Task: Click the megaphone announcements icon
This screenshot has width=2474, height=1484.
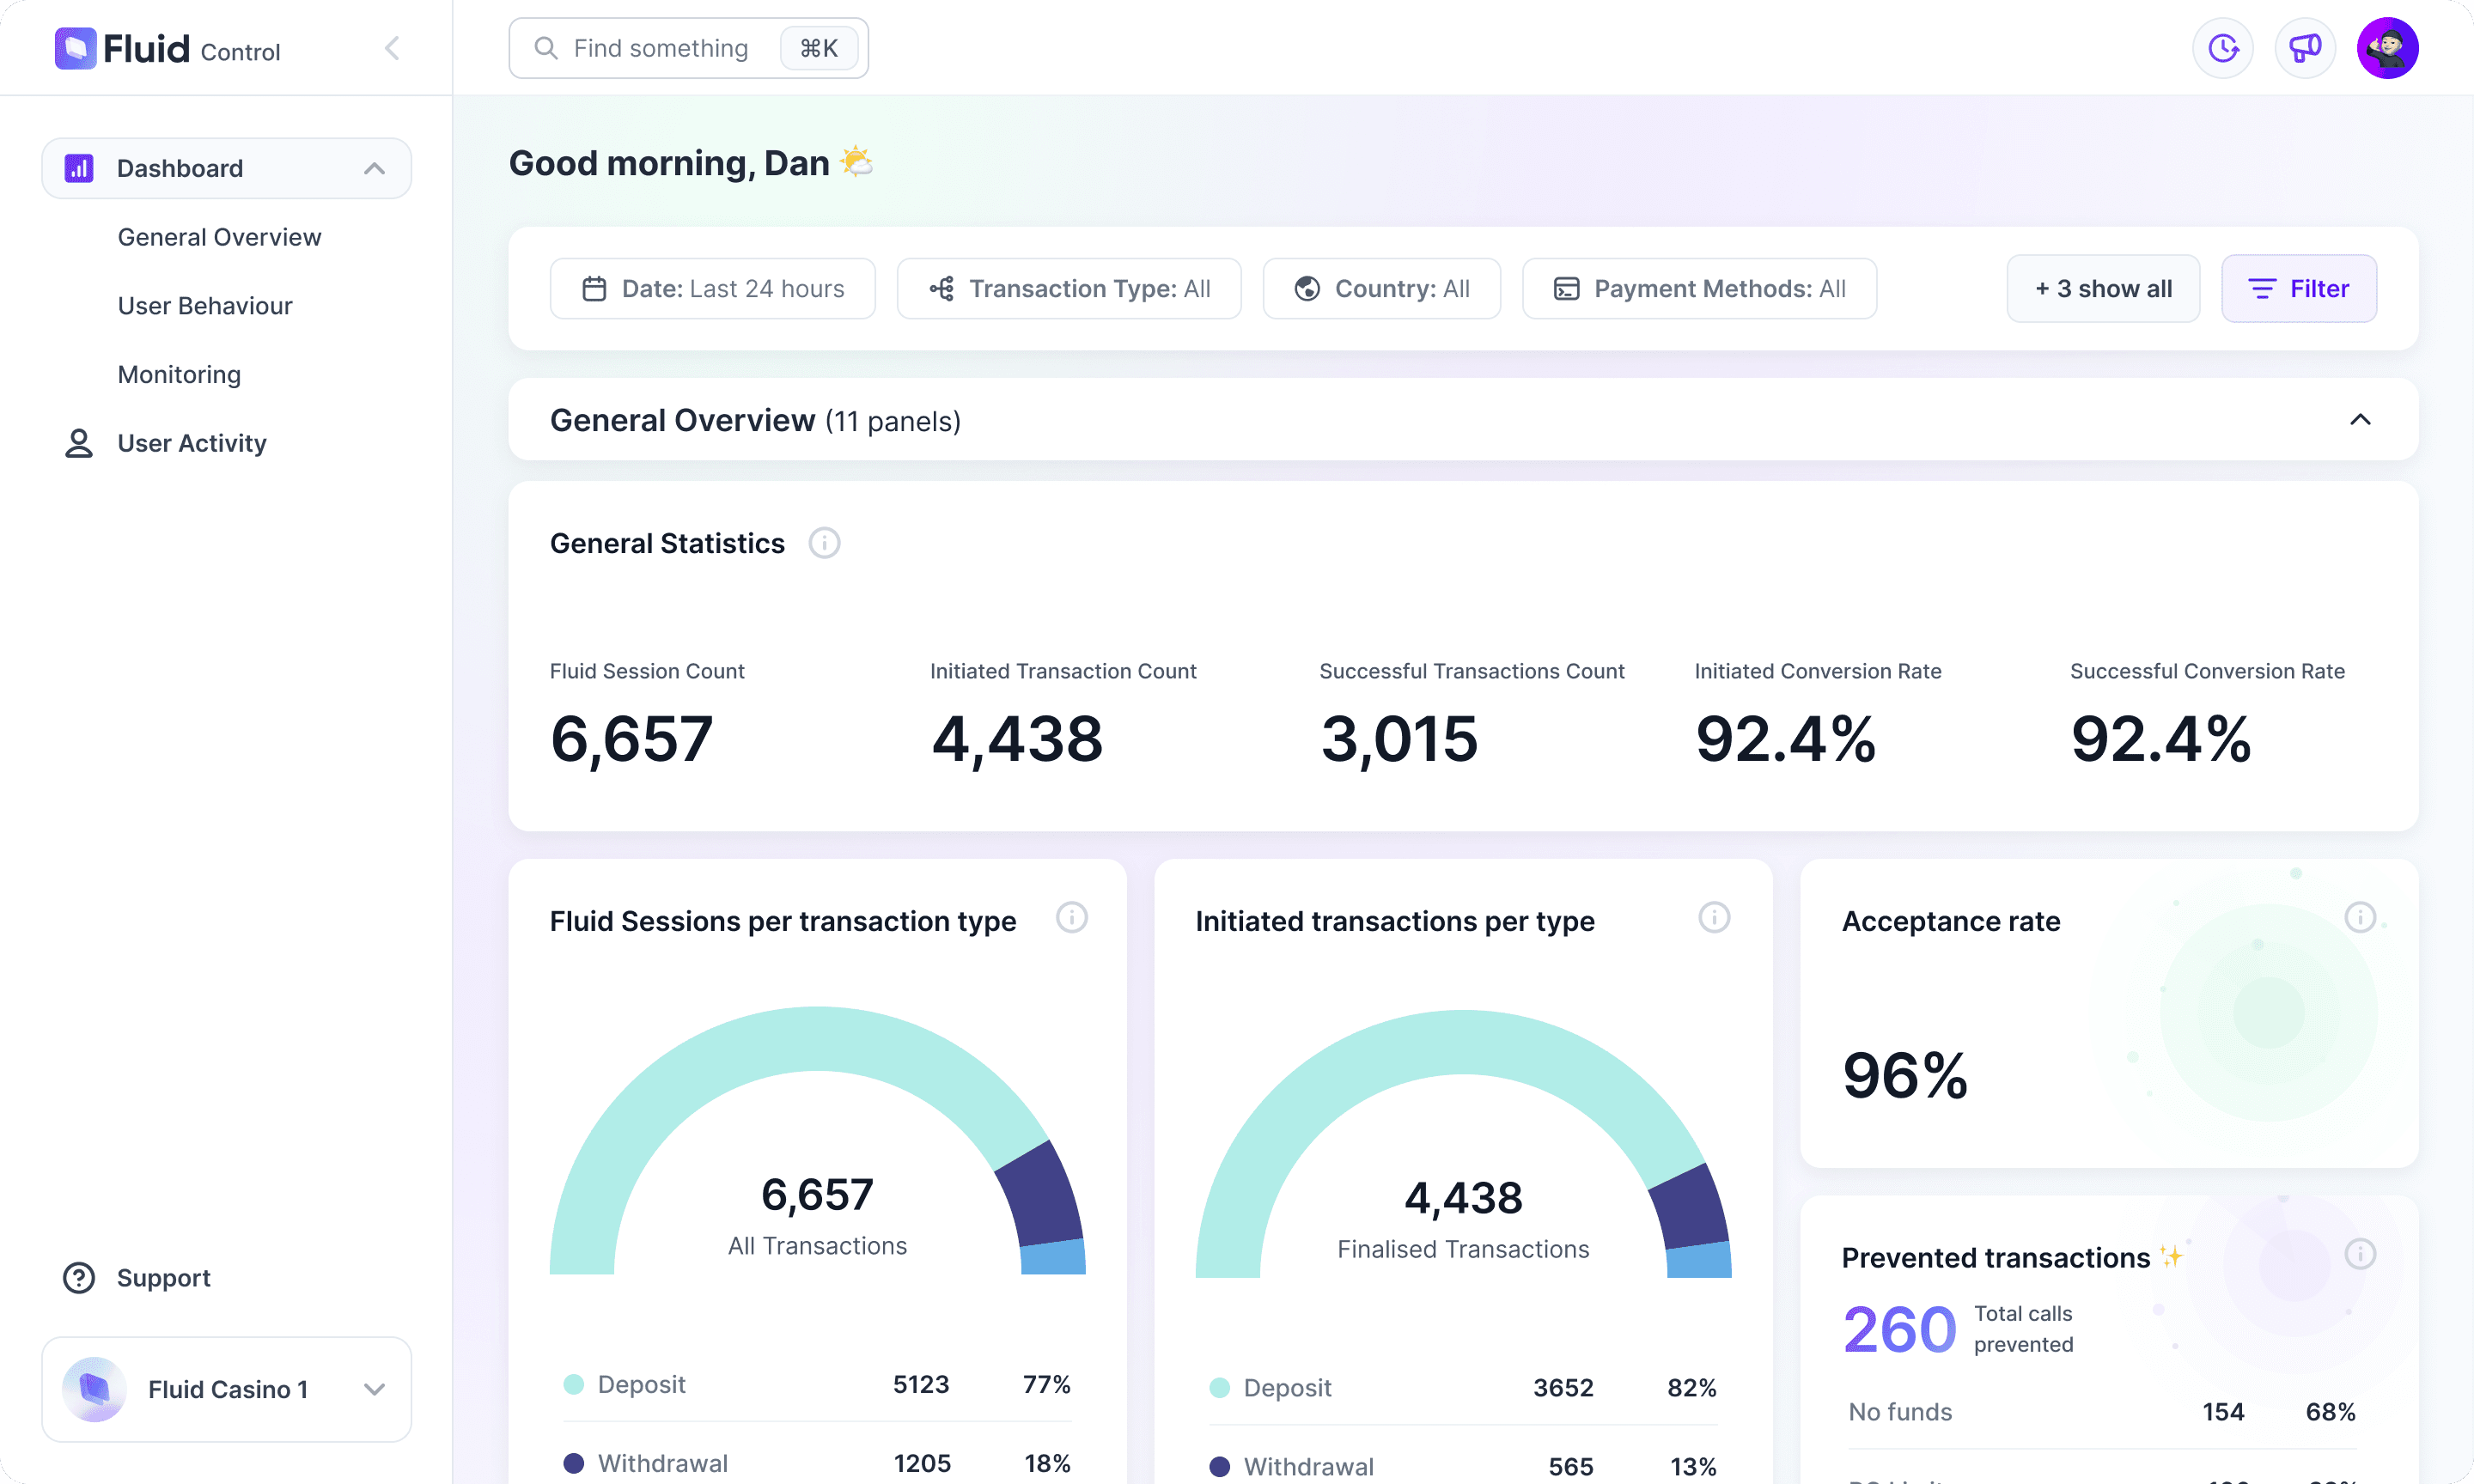Action: coord(2305,47)
